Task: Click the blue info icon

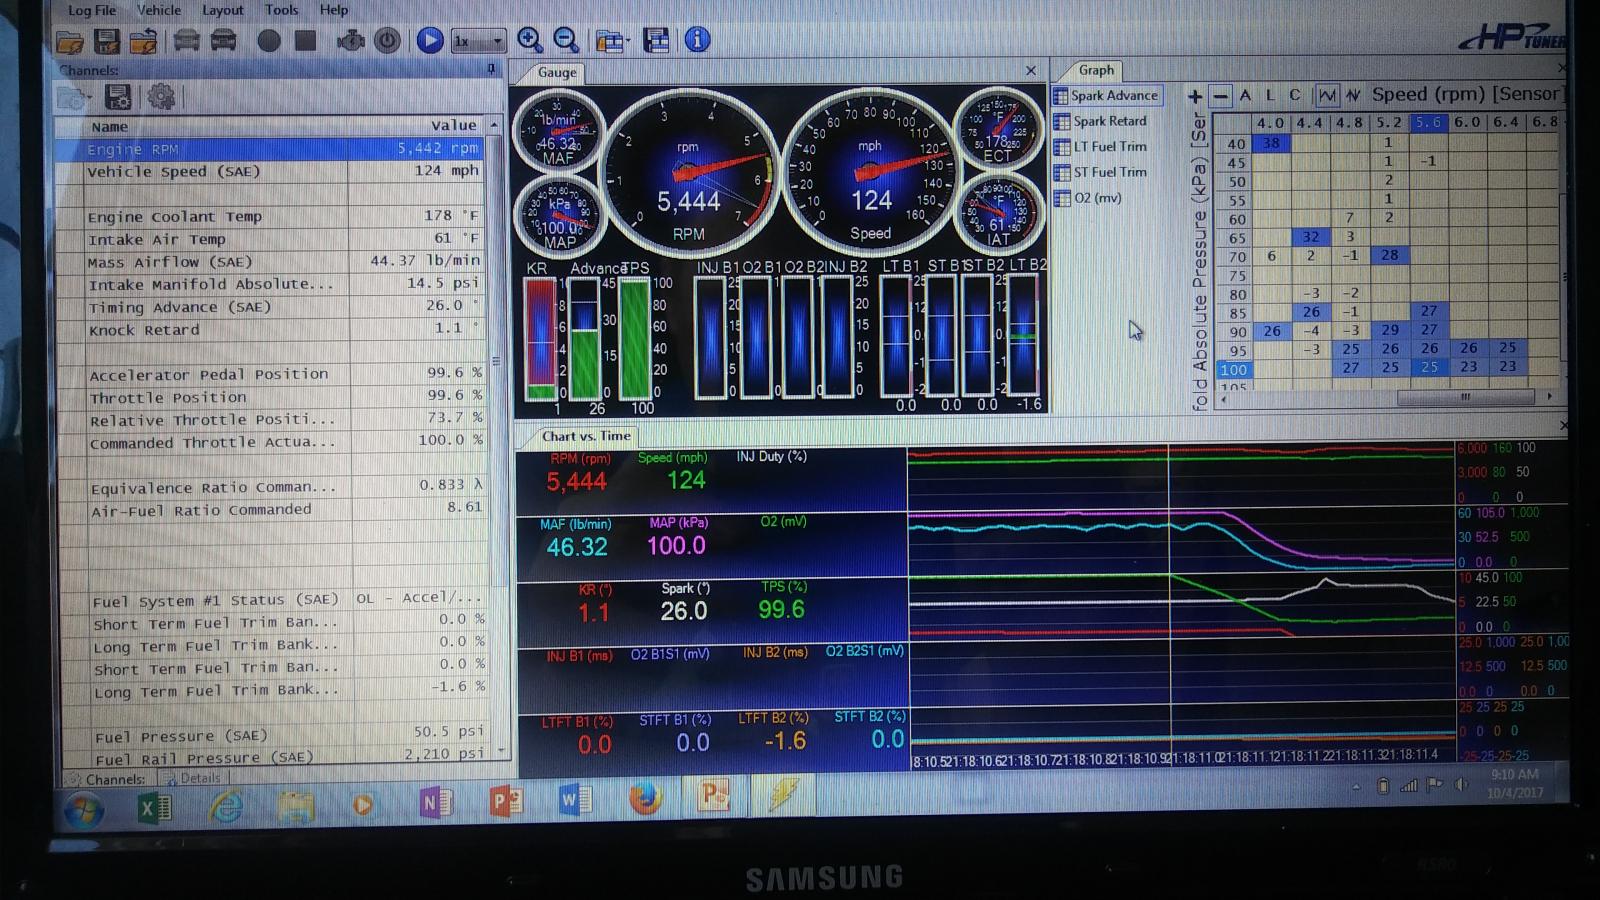Action: [697, 40]
